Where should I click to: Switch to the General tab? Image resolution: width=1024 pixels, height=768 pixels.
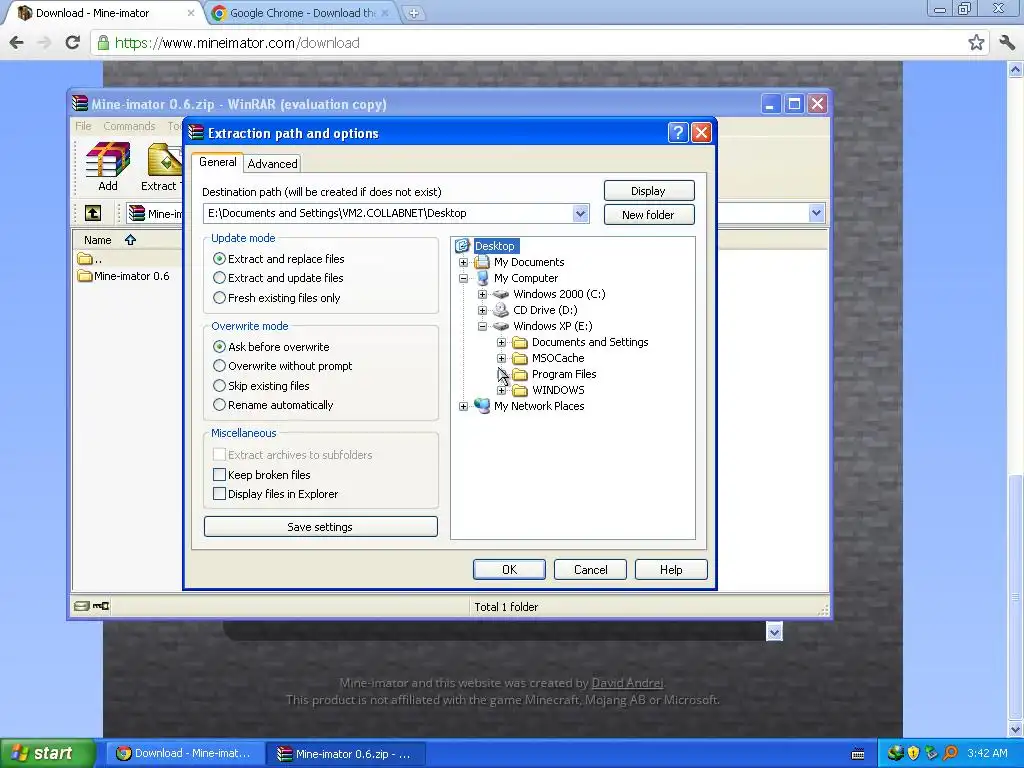click(x=217, y=162)
